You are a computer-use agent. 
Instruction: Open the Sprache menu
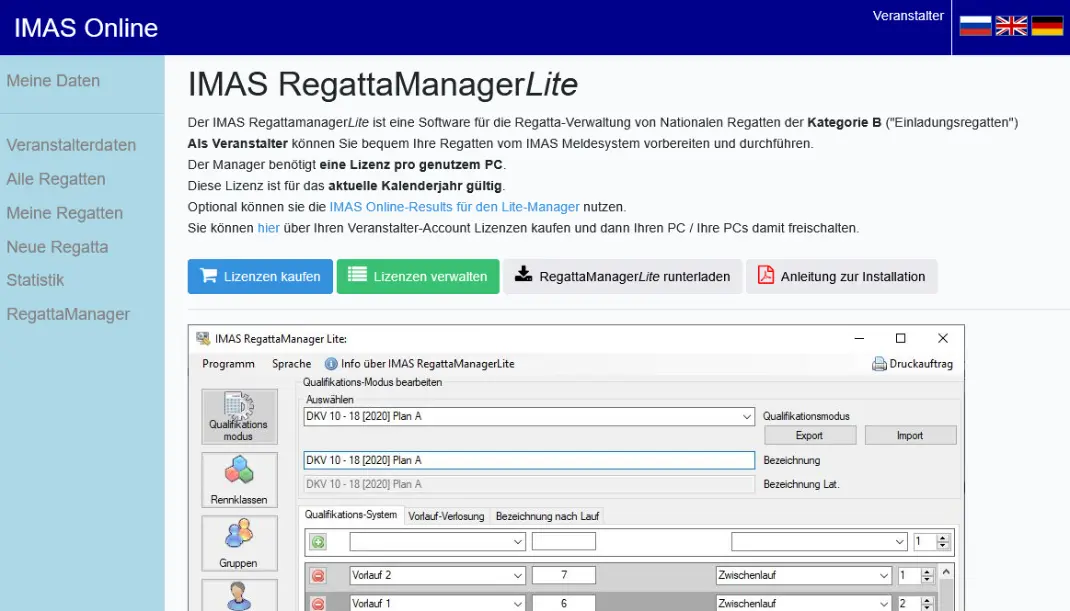pos(291,364)
